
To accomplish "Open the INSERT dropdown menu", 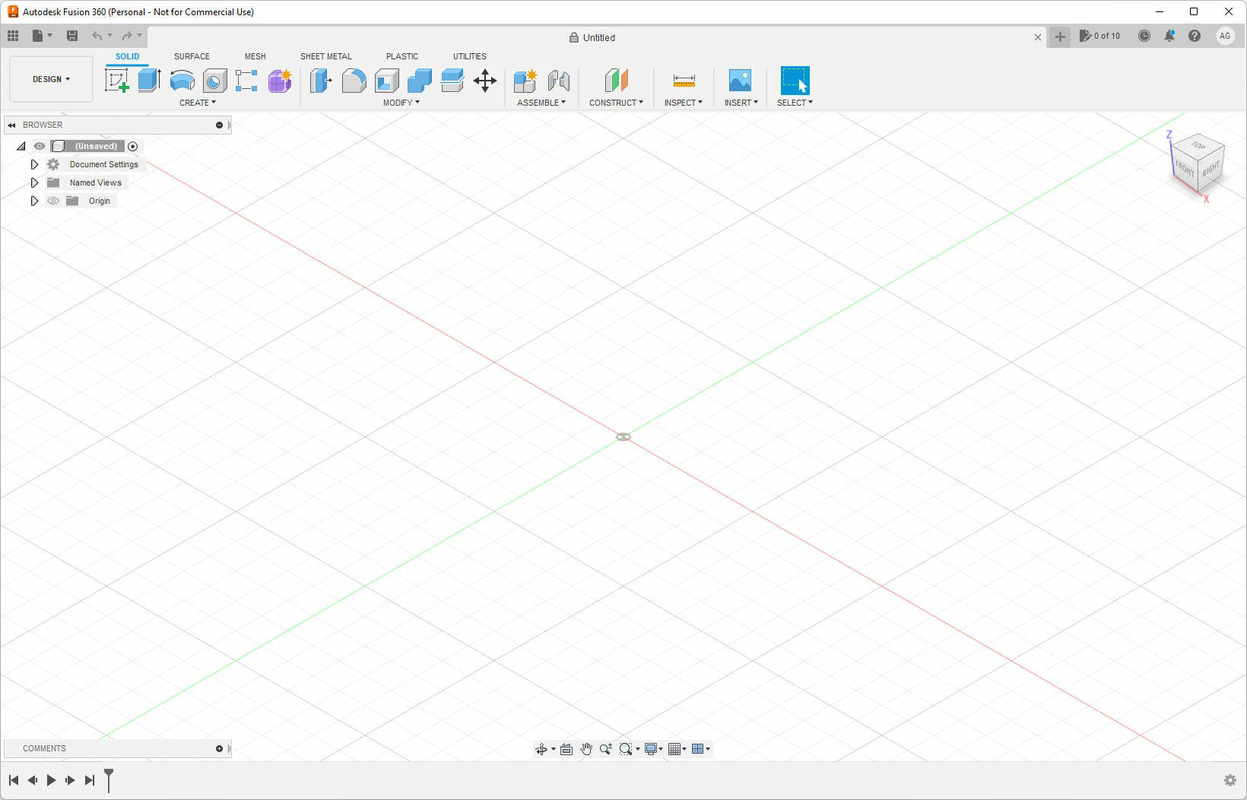I will pos(741,103).
